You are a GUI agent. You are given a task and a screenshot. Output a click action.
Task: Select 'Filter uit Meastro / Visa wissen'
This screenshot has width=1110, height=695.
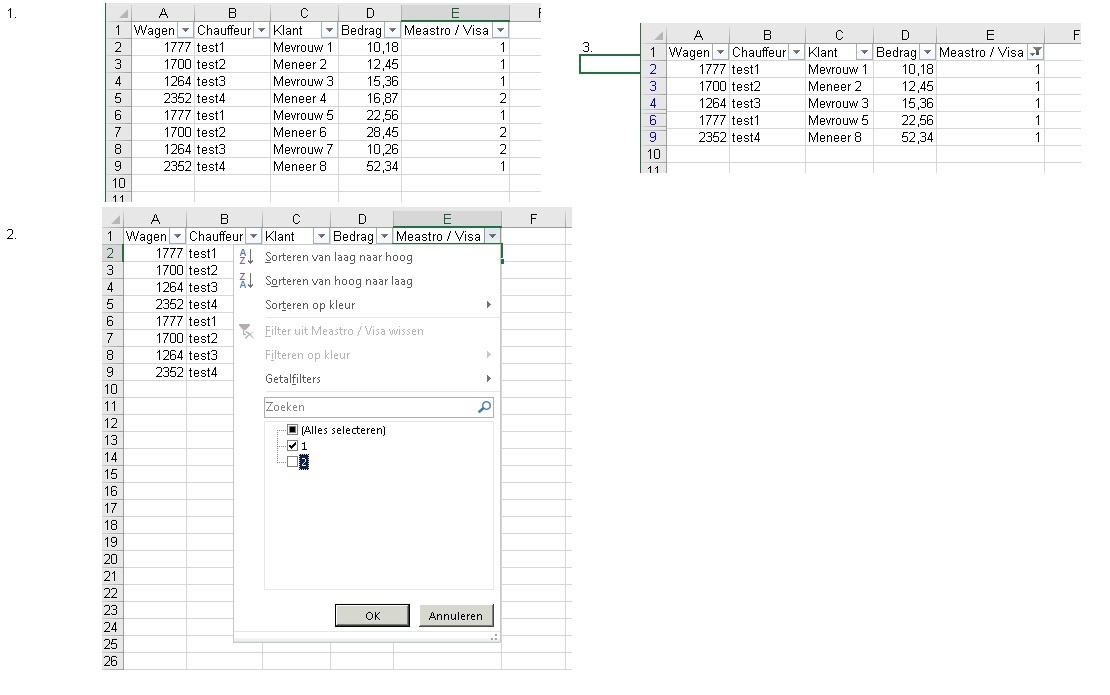point(344,331)
